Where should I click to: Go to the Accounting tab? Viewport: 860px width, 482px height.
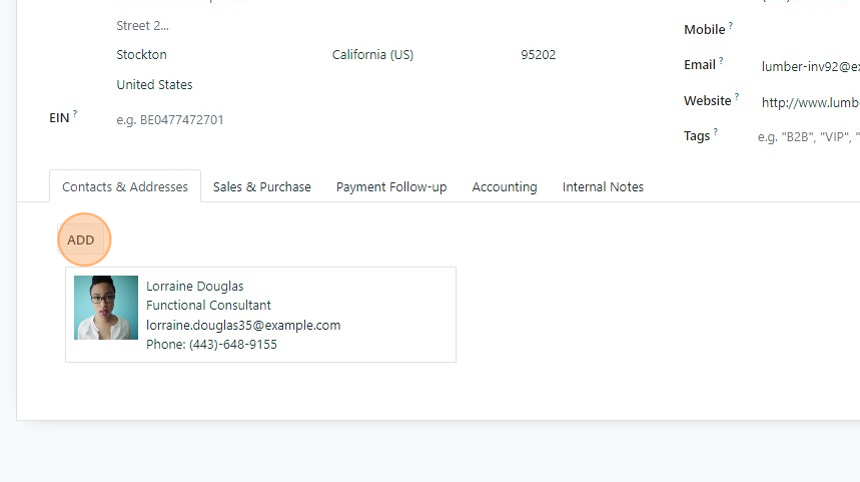point(504,187)
